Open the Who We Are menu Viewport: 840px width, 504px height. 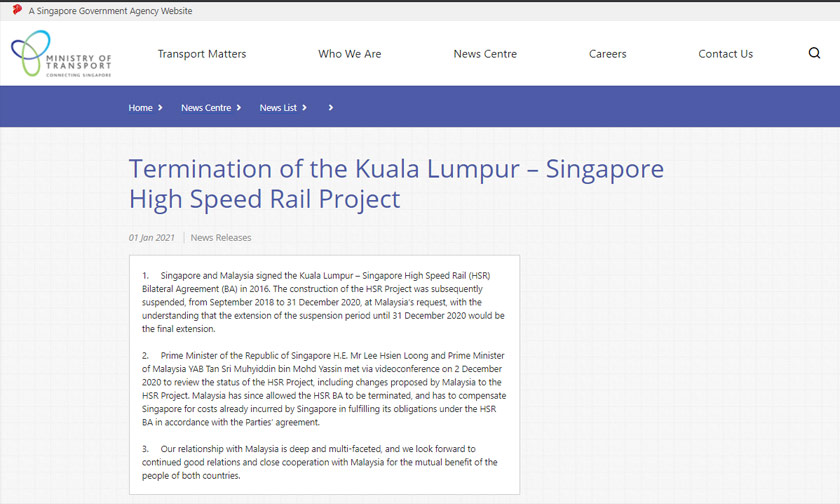349,54
